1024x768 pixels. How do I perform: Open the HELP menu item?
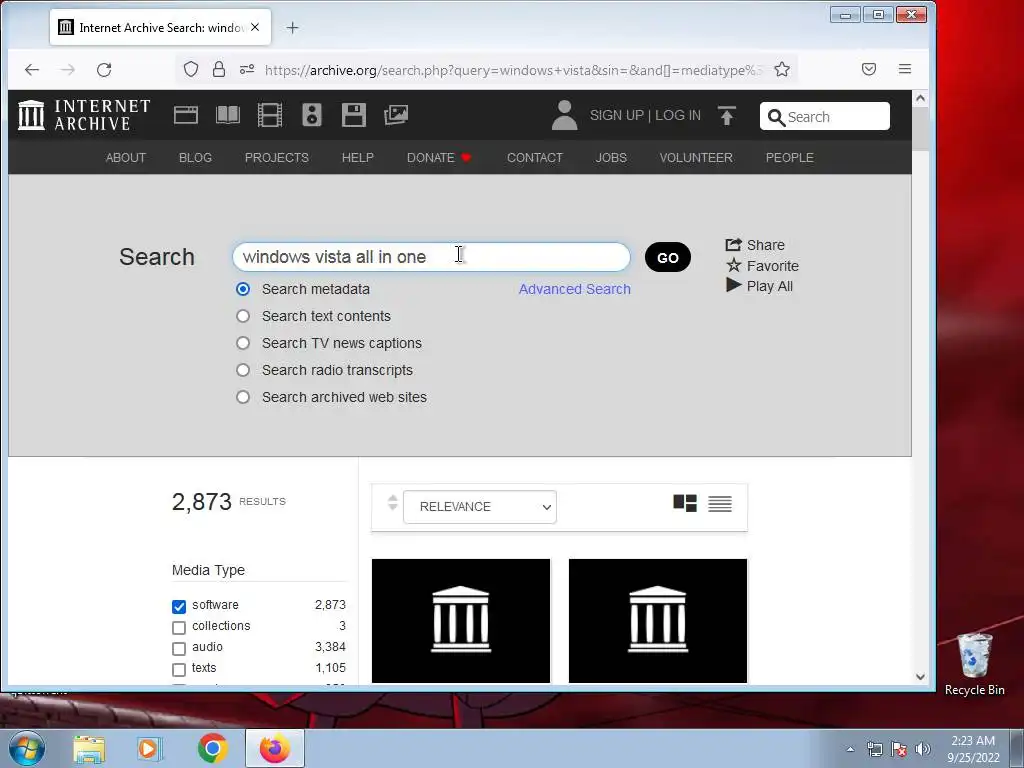[x=358, y=157]
